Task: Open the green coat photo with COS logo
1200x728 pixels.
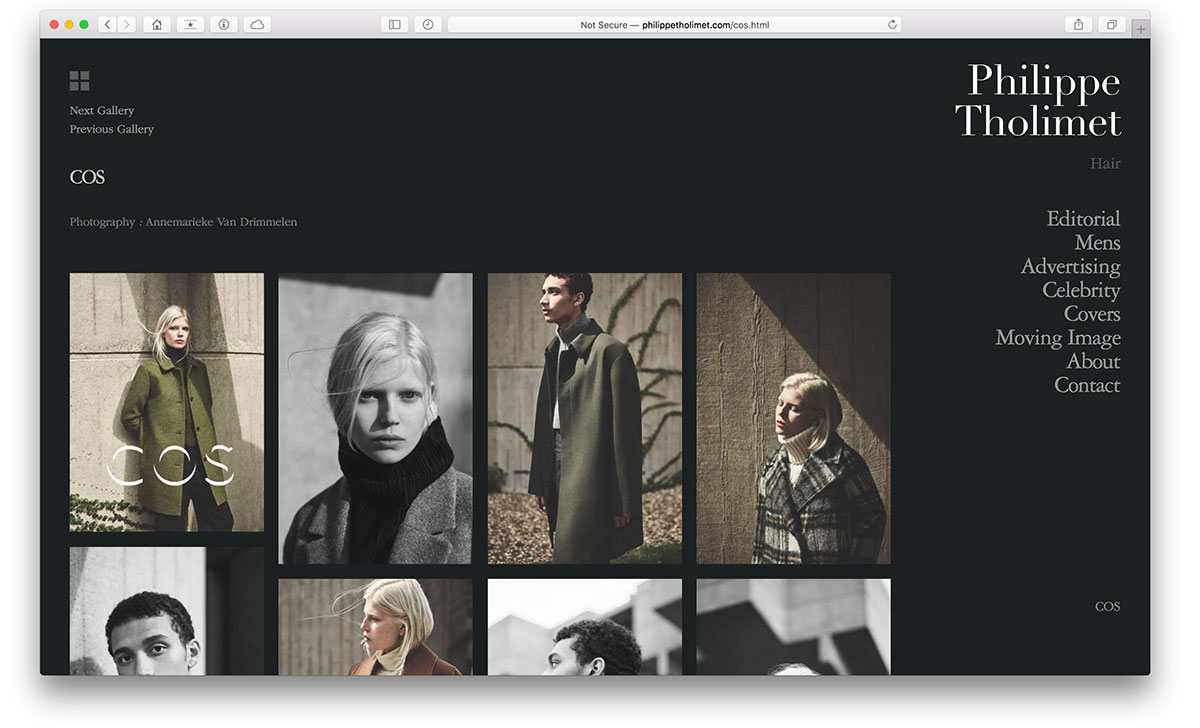Action: coord(167,402)
